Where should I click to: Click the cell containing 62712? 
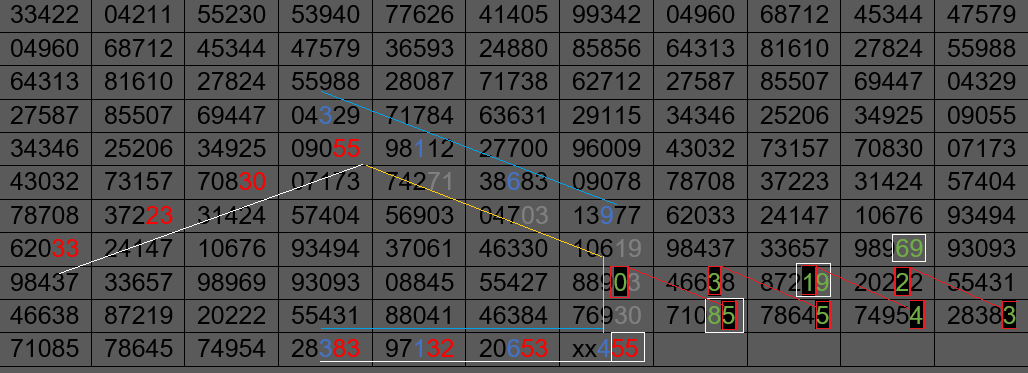coord(606,82)
